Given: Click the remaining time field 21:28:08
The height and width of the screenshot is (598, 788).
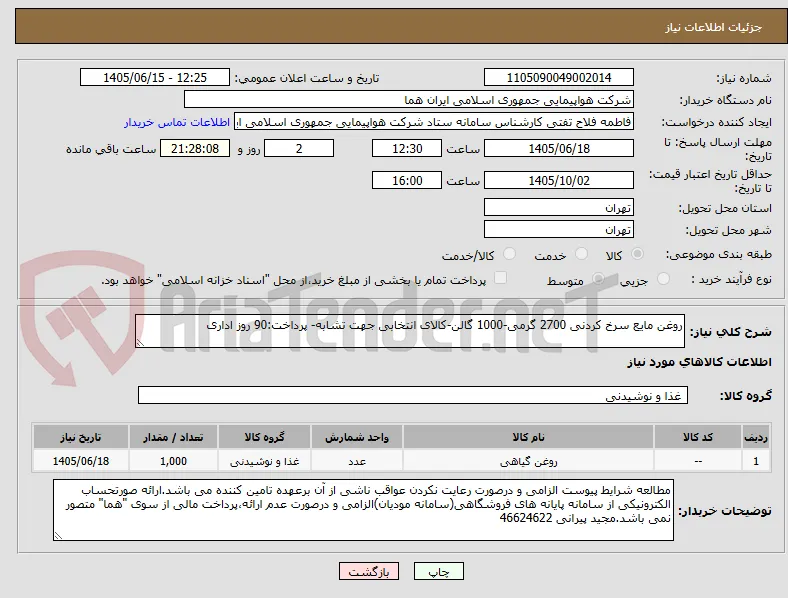Looking at the screenshot, I should click(x=195, y=149).
